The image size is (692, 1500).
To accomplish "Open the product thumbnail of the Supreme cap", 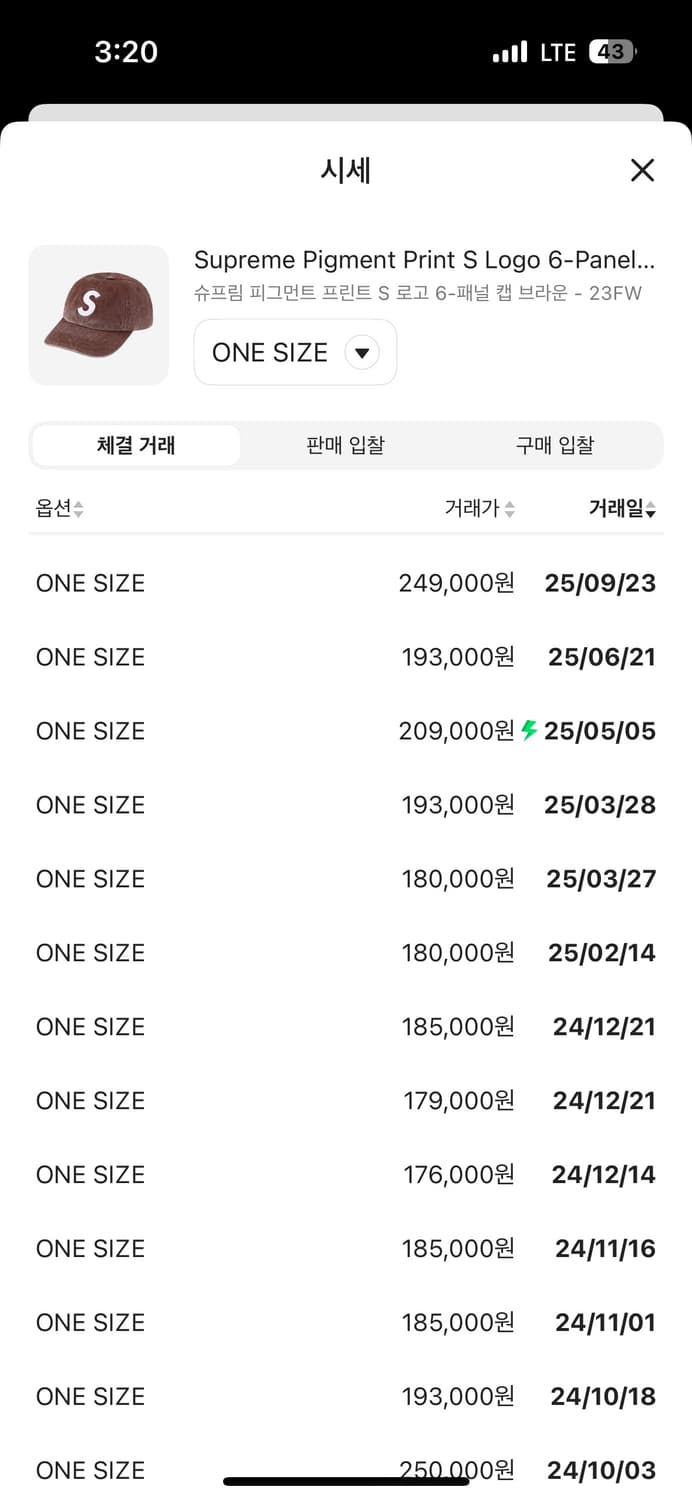I will coord(98,314).
